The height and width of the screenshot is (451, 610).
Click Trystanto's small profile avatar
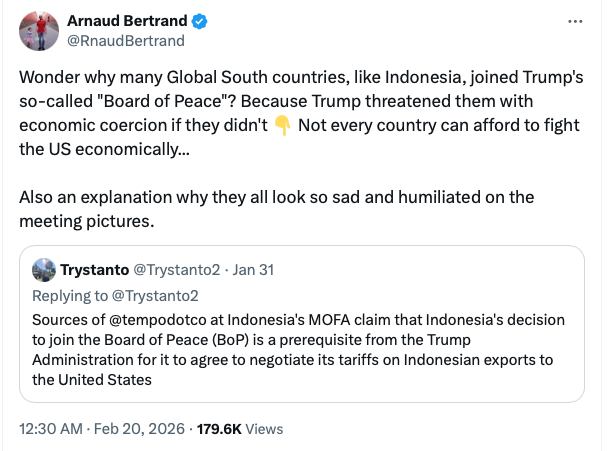[43, 270]
